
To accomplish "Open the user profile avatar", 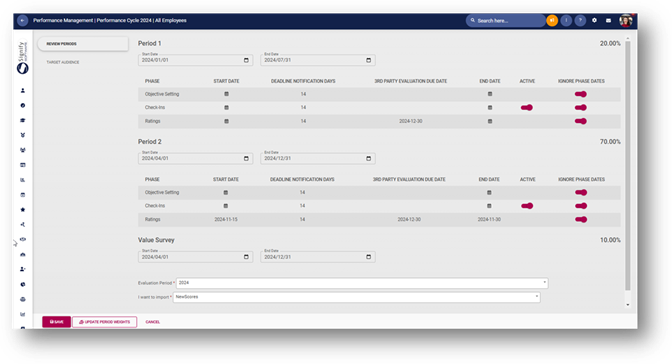I will coord(626,20).
